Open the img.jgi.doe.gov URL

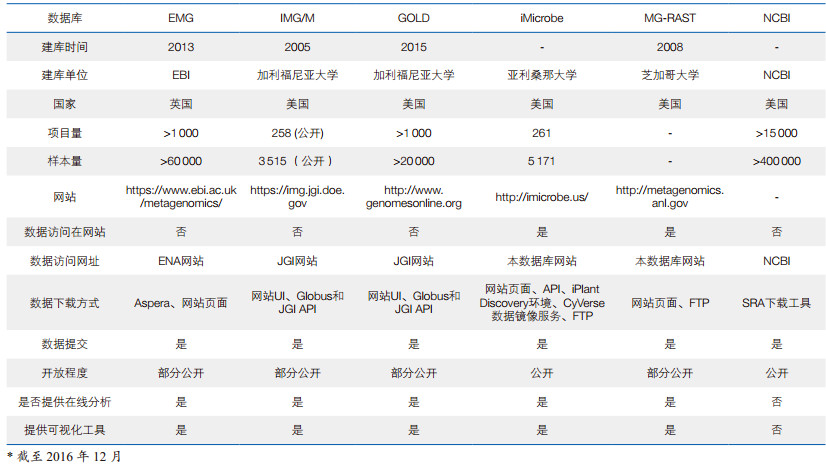pos(297,197)
